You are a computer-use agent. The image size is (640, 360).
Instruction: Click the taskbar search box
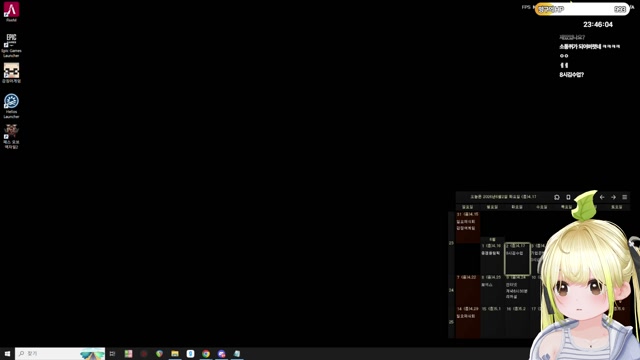(x=60, y=353)
